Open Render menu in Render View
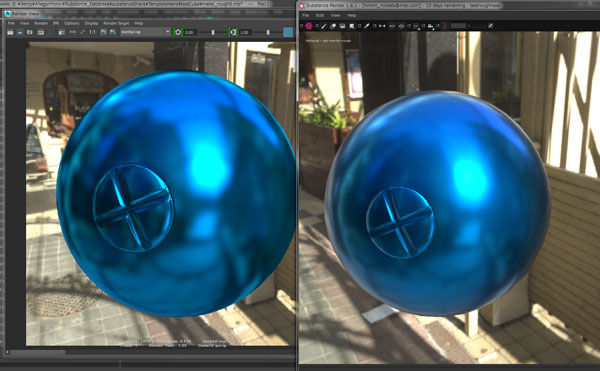 41,23
